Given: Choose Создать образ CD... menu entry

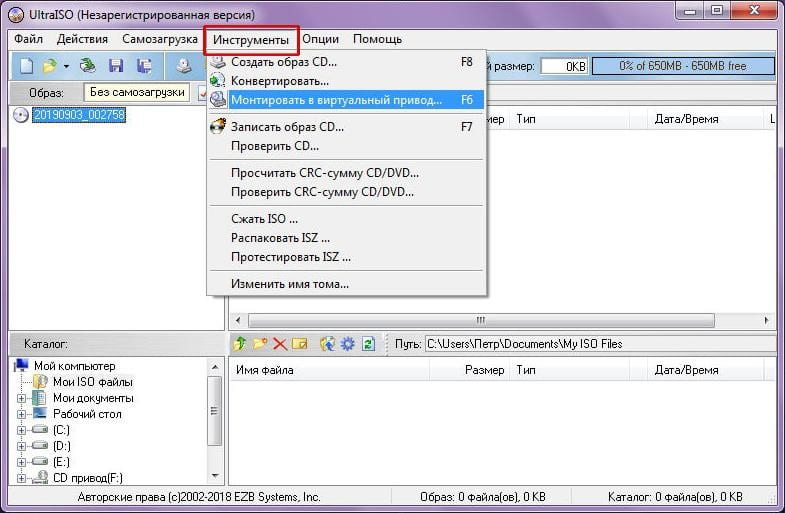Looking at the screenshot, I should 346,62.
